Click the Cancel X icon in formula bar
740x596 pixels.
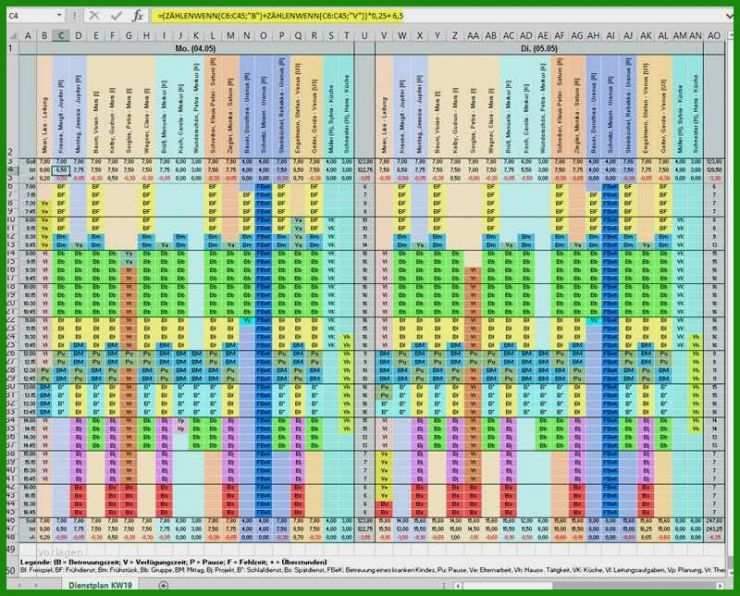[93, 17]
